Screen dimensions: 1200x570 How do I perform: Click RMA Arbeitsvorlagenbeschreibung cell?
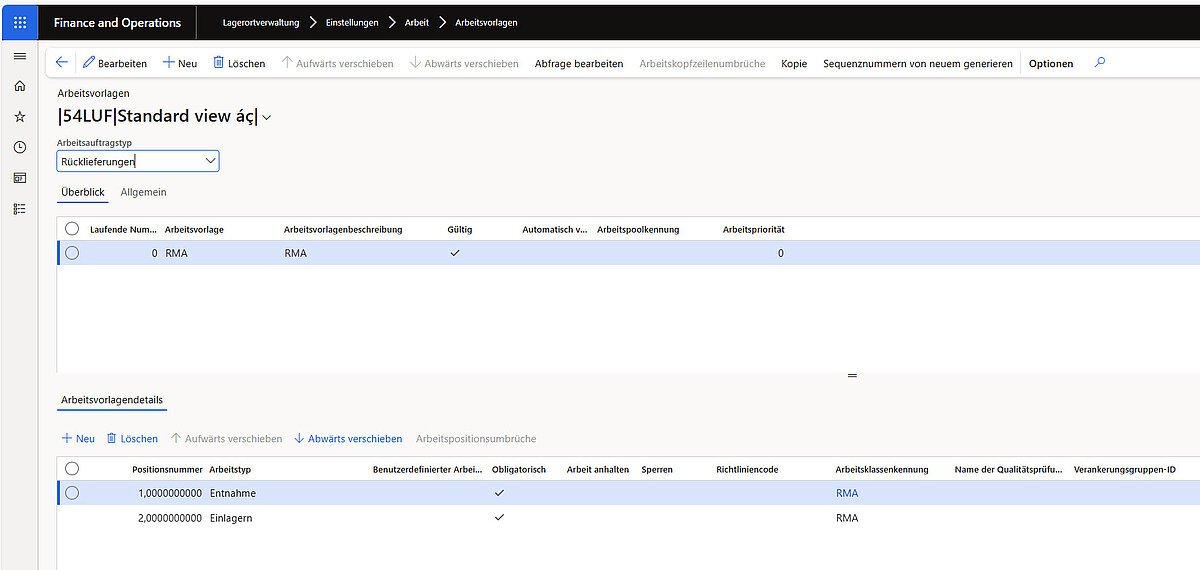click(x=295, y=253)
